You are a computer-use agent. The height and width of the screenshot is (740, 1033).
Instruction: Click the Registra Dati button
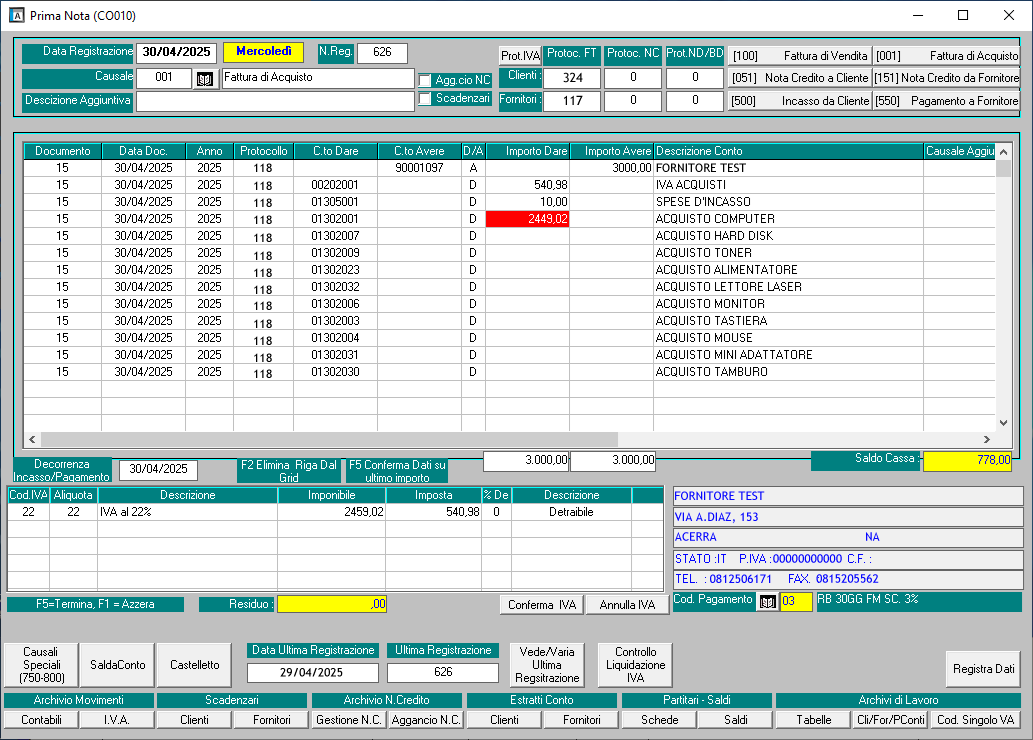tap(983, 669)
